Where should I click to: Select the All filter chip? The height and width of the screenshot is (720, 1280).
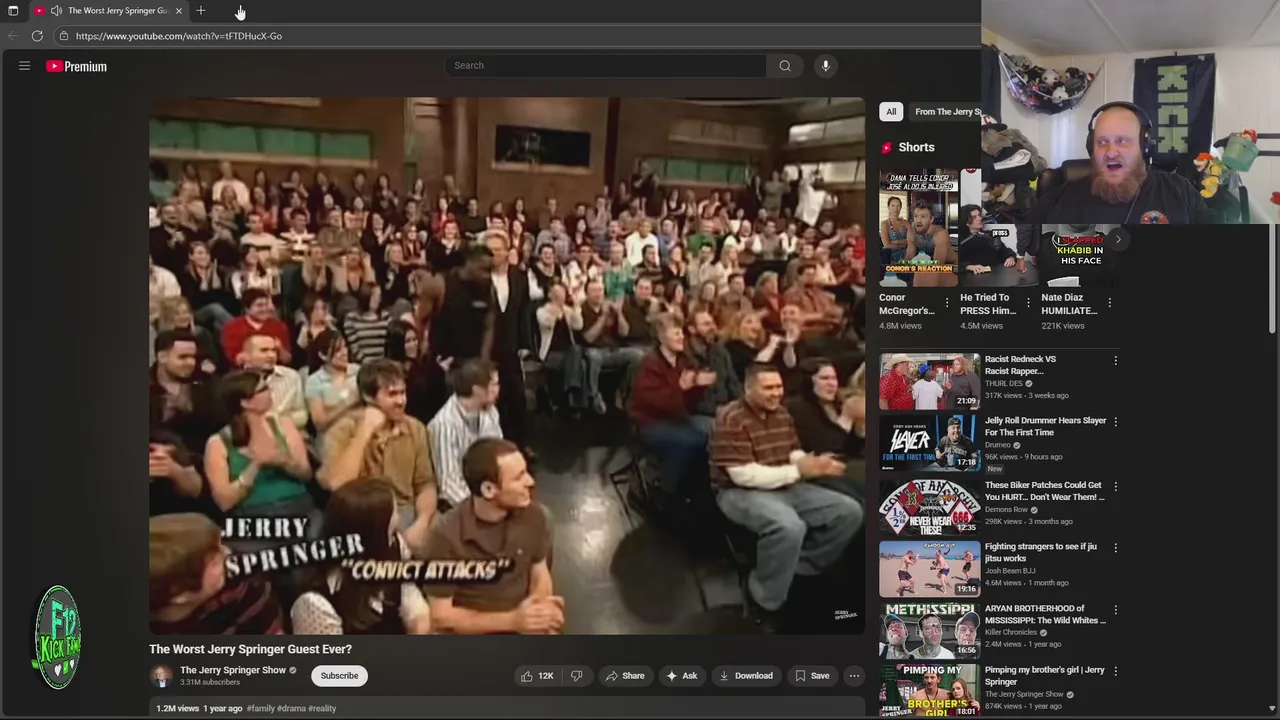pos(891,112)
